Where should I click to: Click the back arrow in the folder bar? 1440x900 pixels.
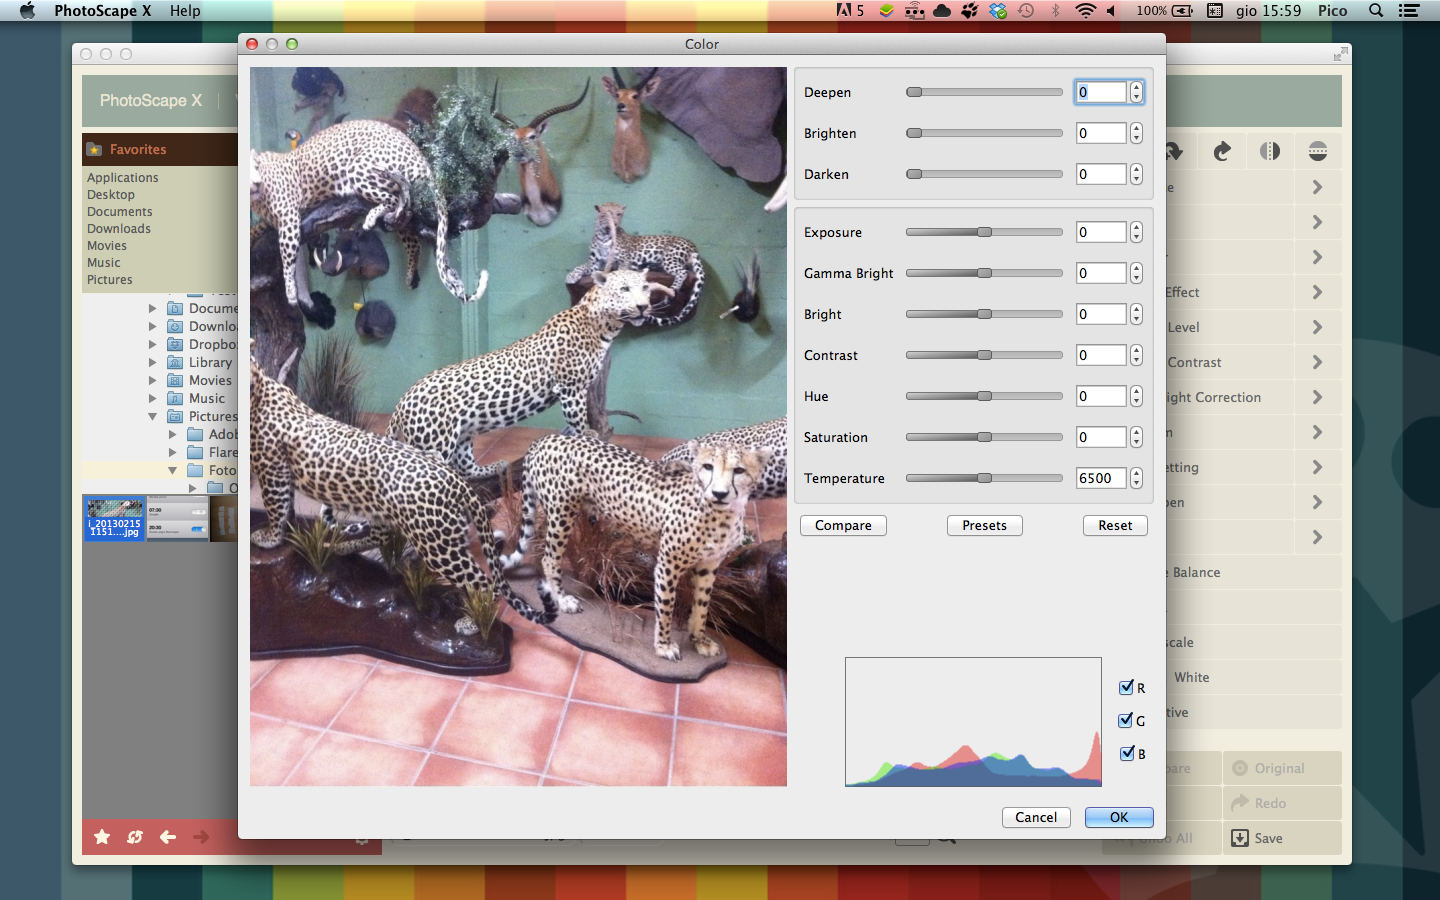(168, 837)
